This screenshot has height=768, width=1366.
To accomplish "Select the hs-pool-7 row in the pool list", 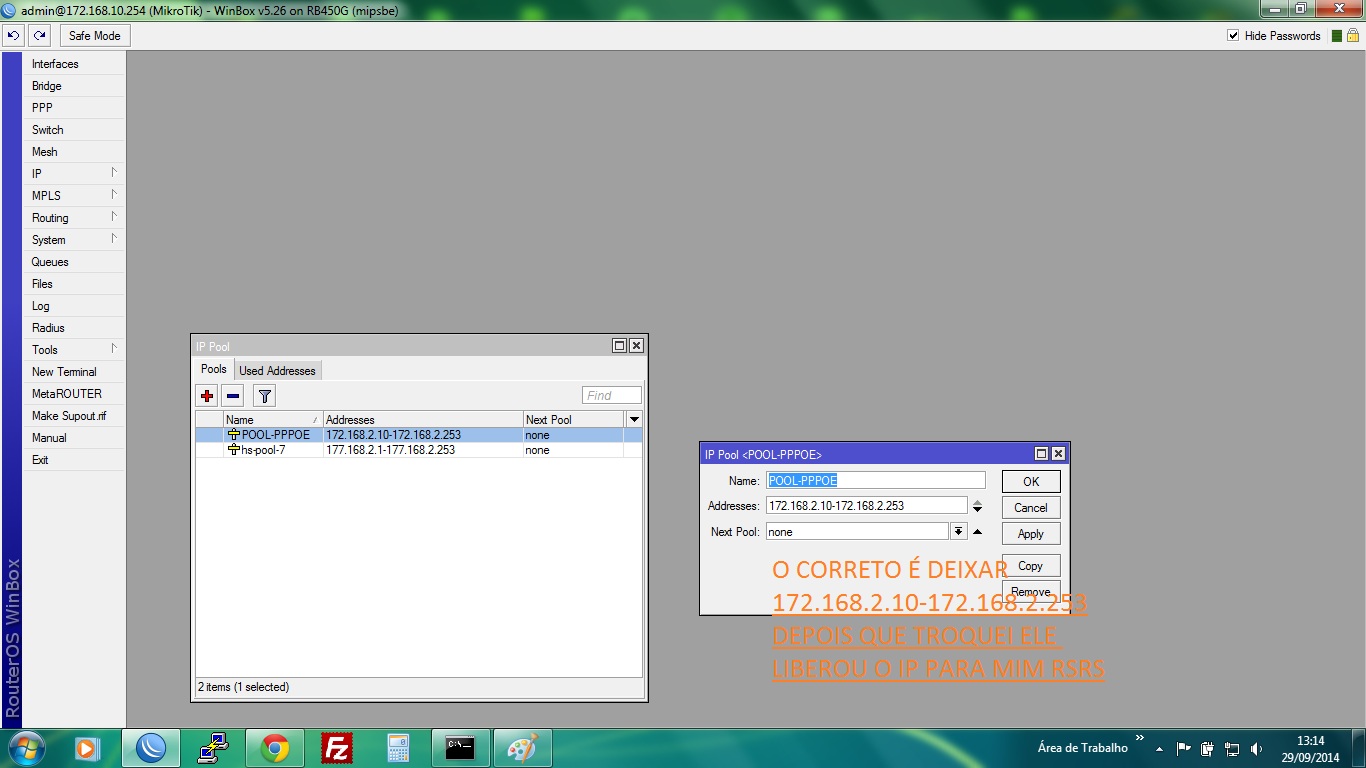I will [x=419, y=450].
